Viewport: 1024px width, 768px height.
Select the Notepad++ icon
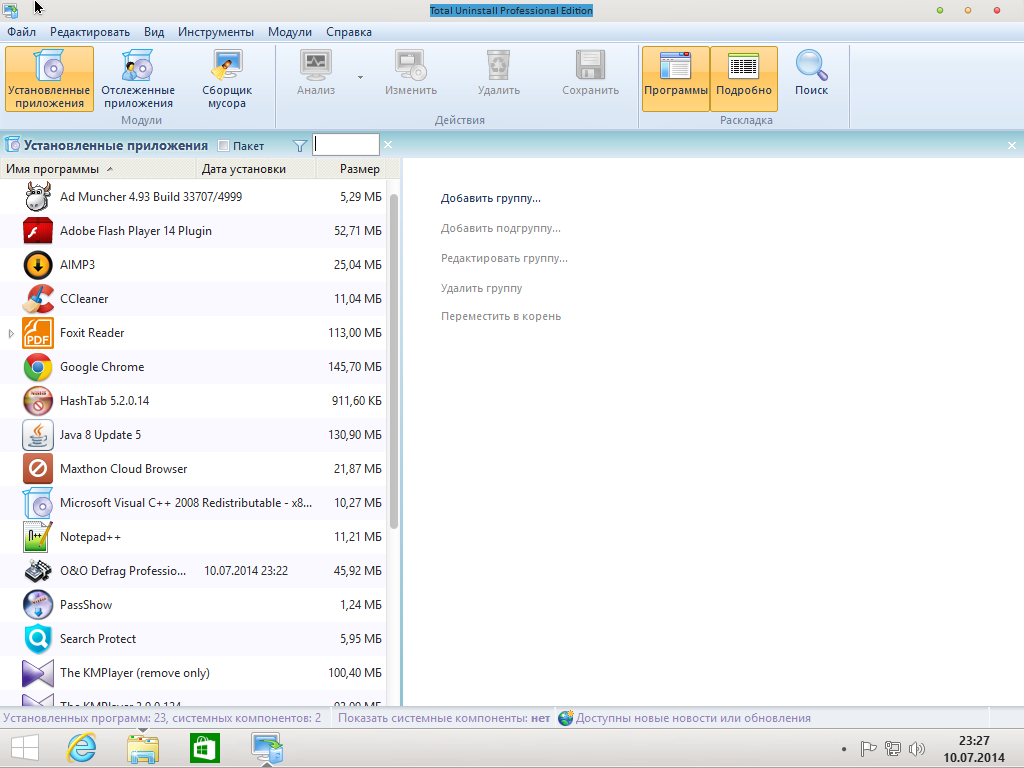38,537
